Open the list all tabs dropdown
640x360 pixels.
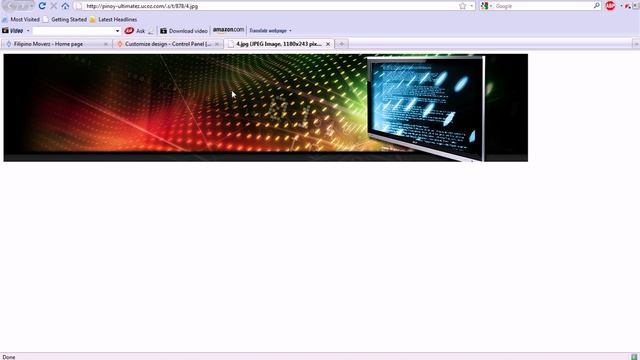coord(636,44)
